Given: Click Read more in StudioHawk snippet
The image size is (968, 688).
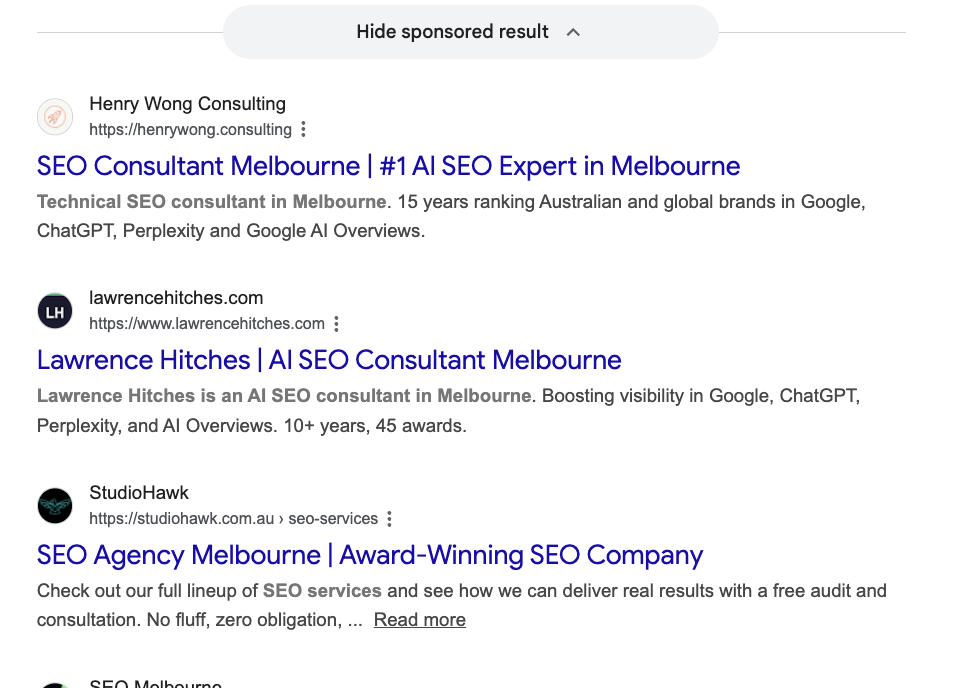Looking at the screenshot, I should [420, 619].
